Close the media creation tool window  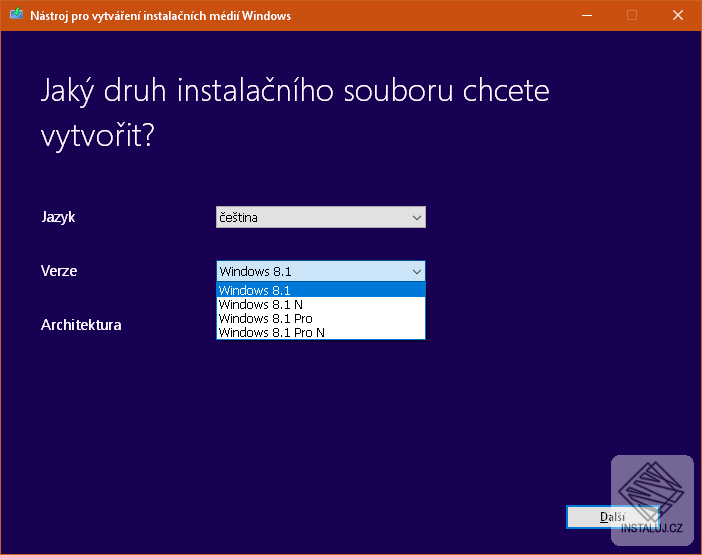coord(678,15)
